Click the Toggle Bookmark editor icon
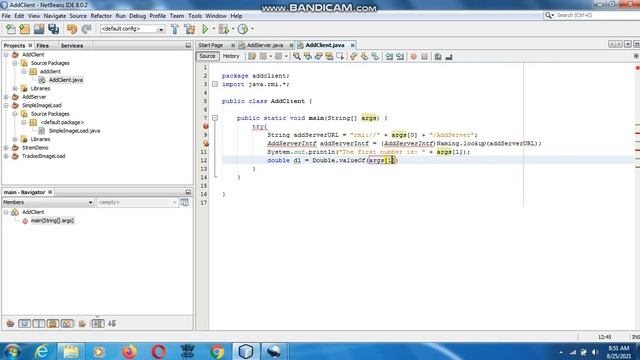This screenshot has width=640, height=360. (375, 56)
